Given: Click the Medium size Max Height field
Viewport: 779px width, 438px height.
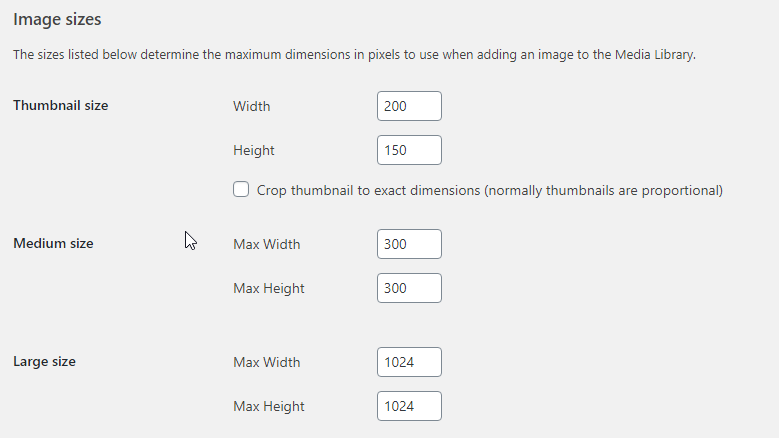Looking at the screenshot, I should pyautogui.click(x=409, y=288).
